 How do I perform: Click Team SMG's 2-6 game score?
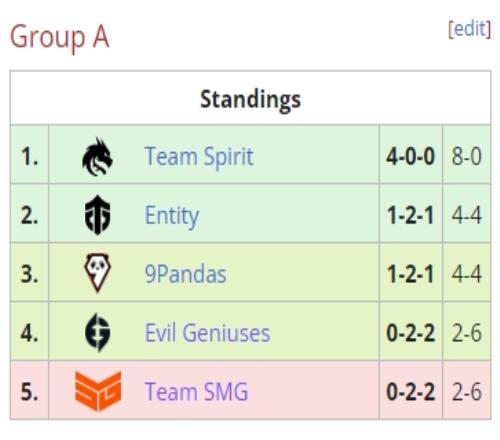[467, 391]
